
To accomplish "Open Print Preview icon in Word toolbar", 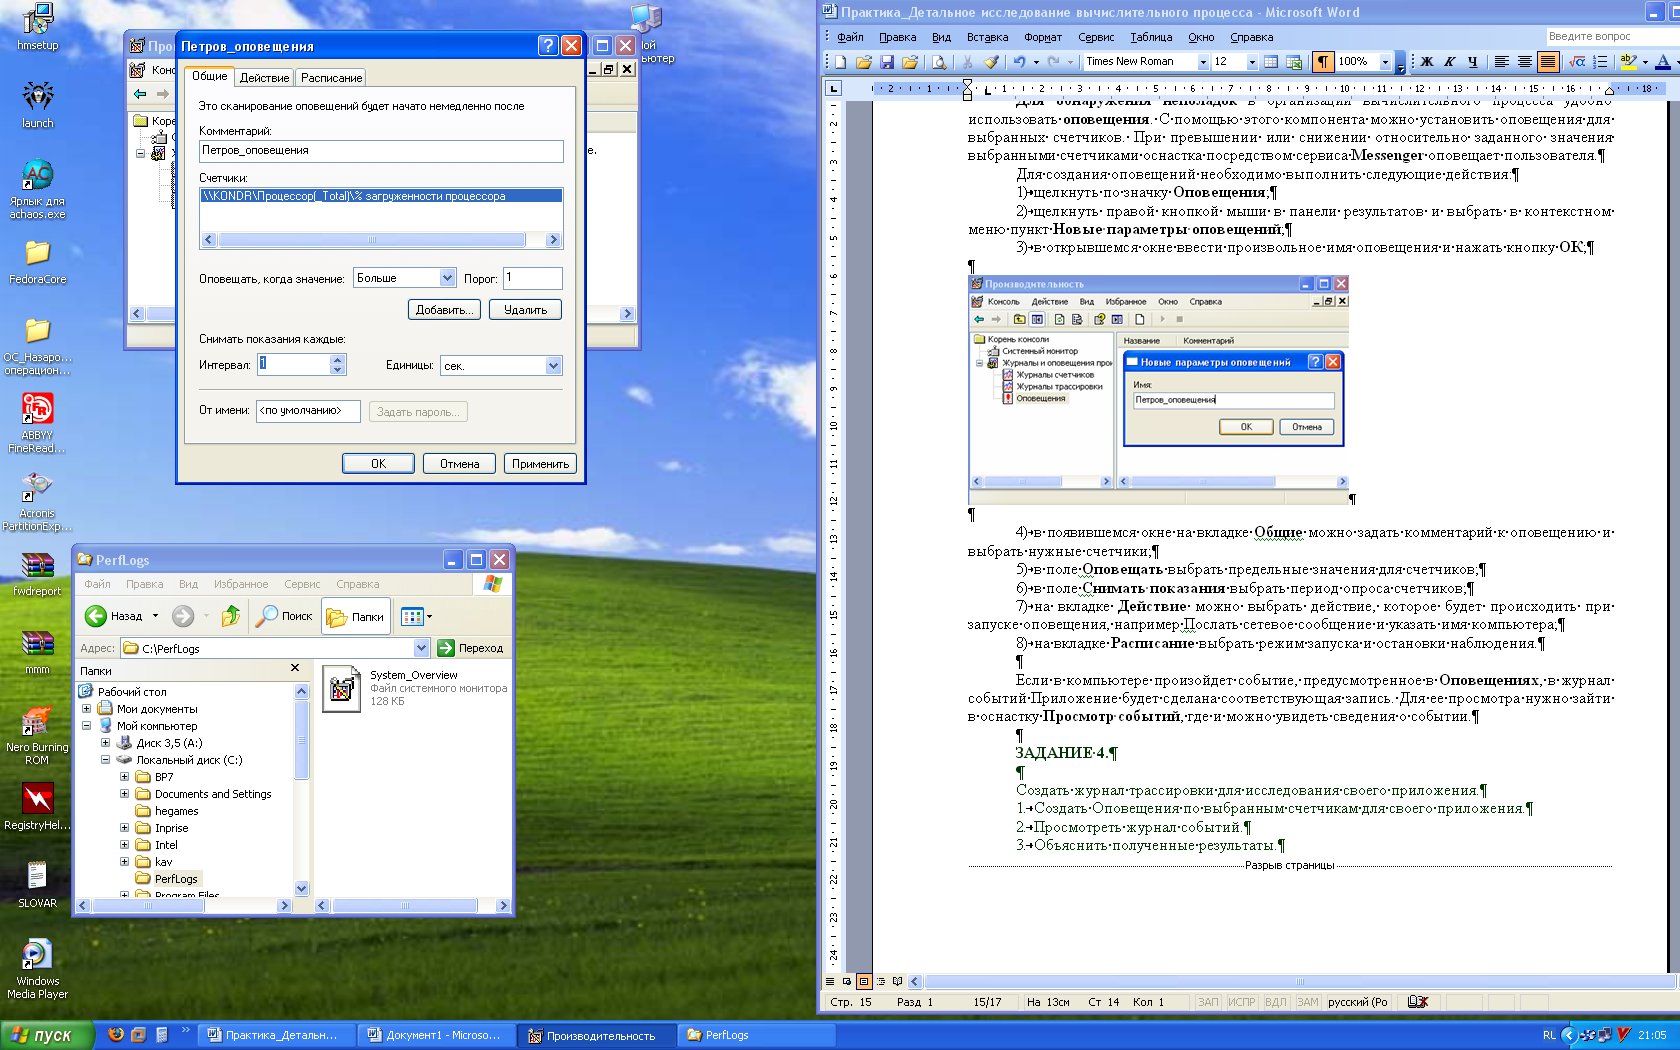I will (939, 62).
